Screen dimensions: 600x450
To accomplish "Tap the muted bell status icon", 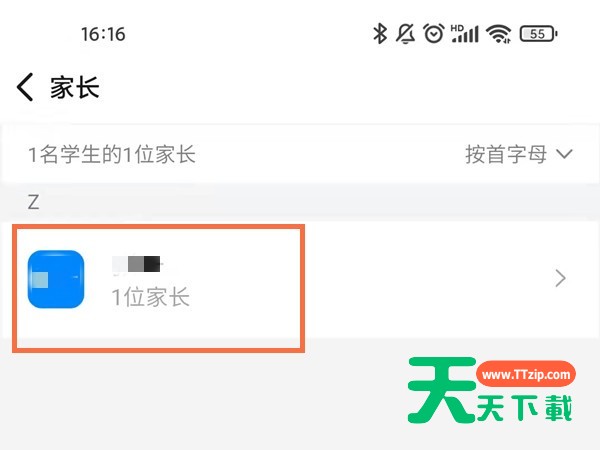I will [405, 33].
